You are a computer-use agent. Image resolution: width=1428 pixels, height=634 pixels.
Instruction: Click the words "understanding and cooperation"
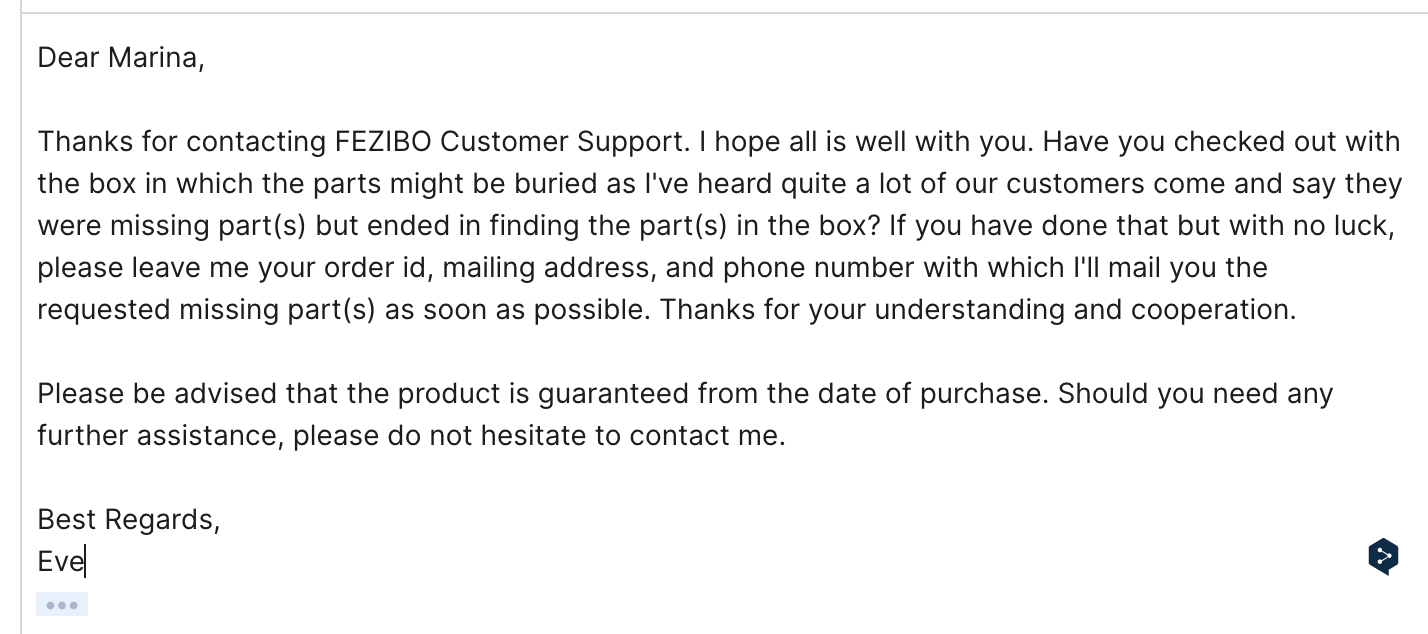pos(1084,310)
